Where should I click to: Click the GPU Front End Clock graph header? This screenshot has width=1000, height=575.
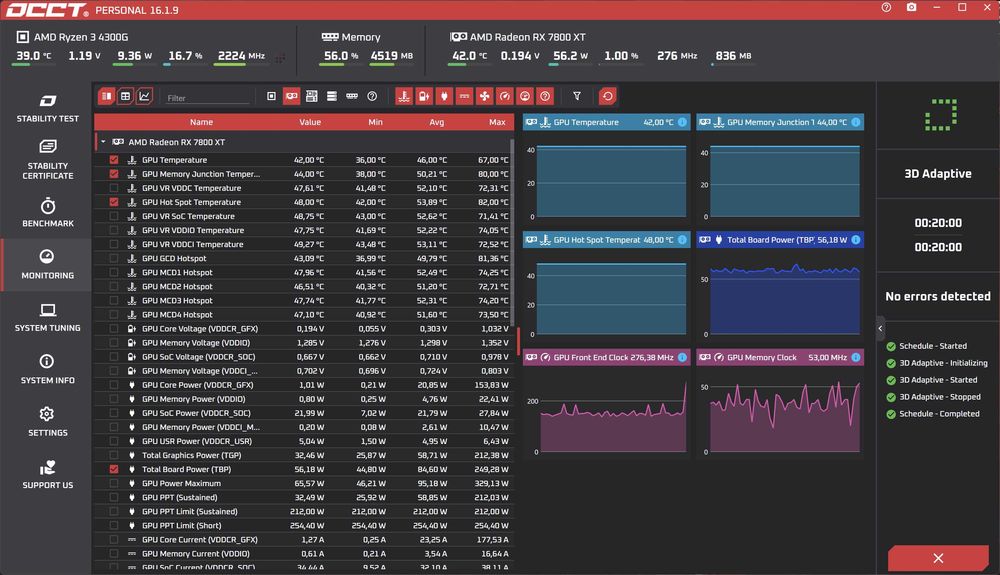[x=606, y=358]
